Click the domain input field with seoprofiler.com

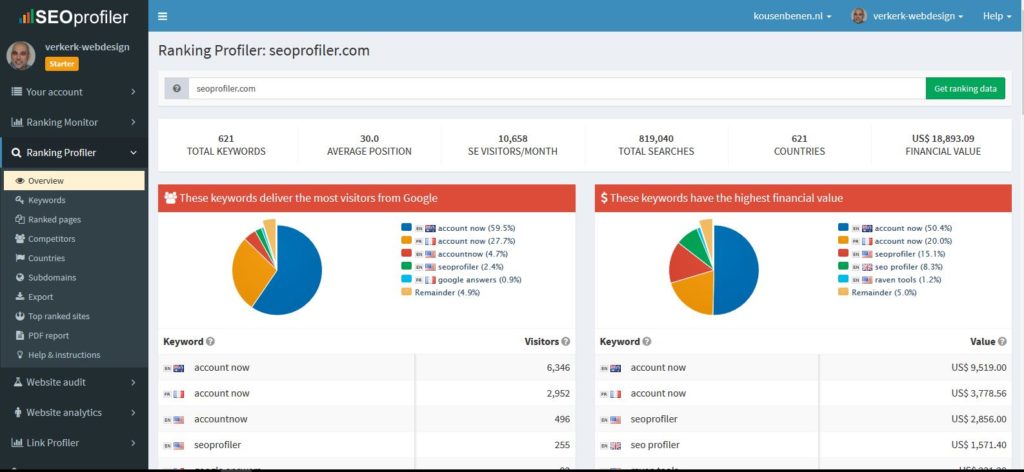click(x=557, y=89)
